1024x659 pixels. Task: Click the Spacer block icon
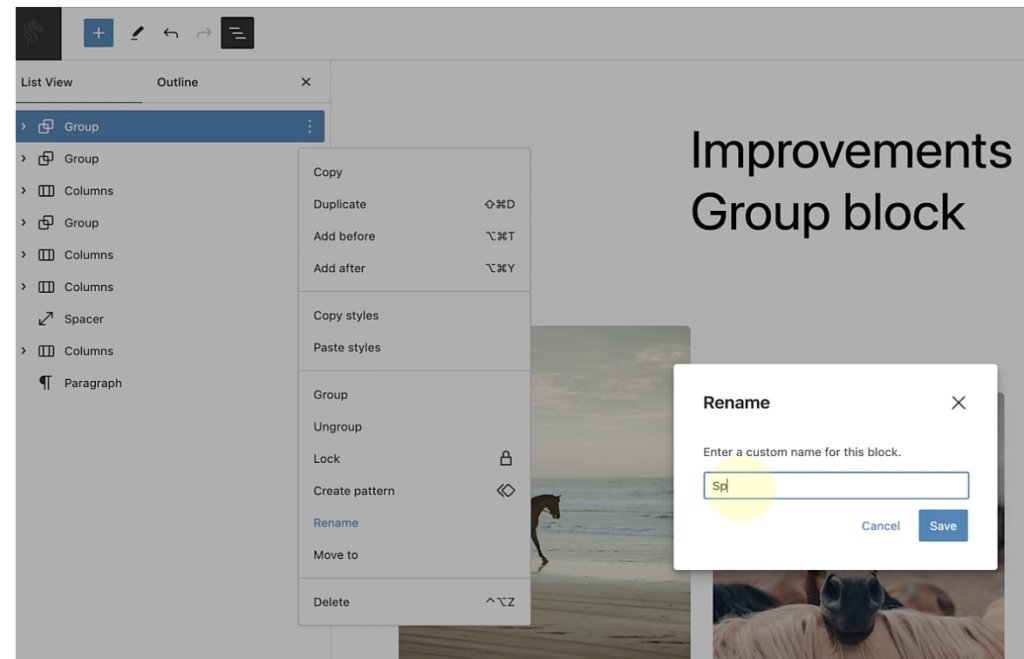pos(46,319)
